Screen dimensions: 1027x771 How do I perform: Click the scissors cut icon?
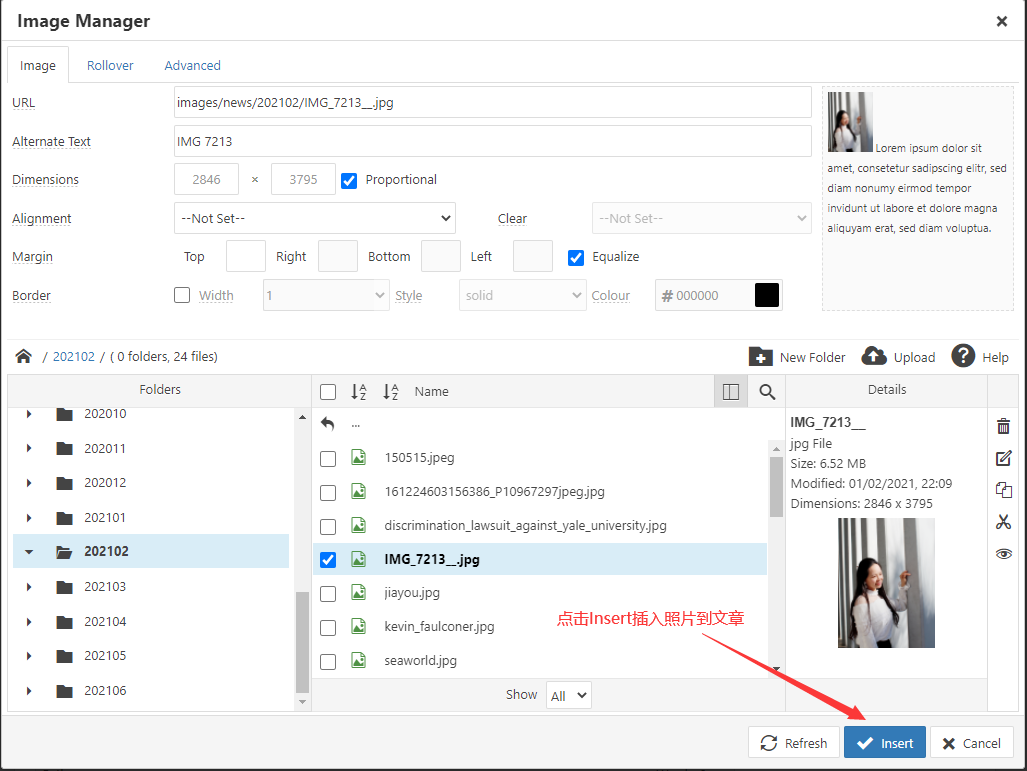coord(1003,521)
